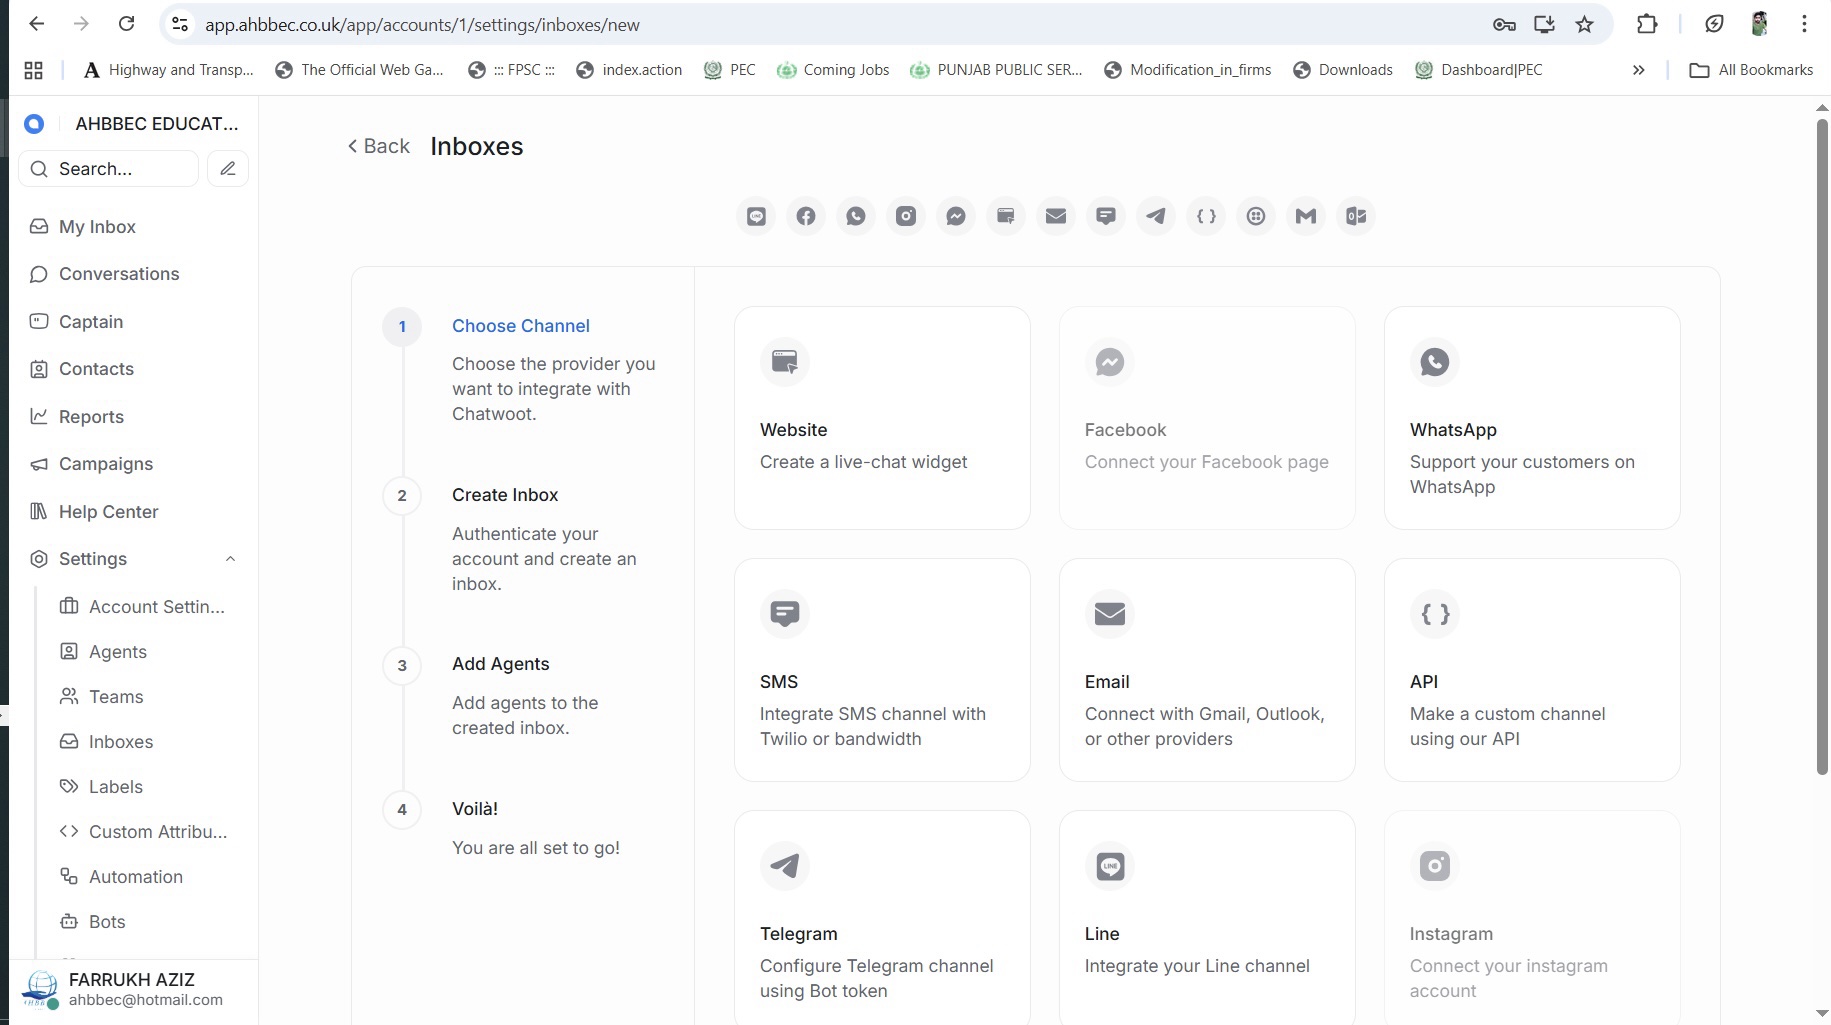Show hidden bookmarks with the double chevron
Viewport: 1831px width, 1025px height.
point(1638,70)
